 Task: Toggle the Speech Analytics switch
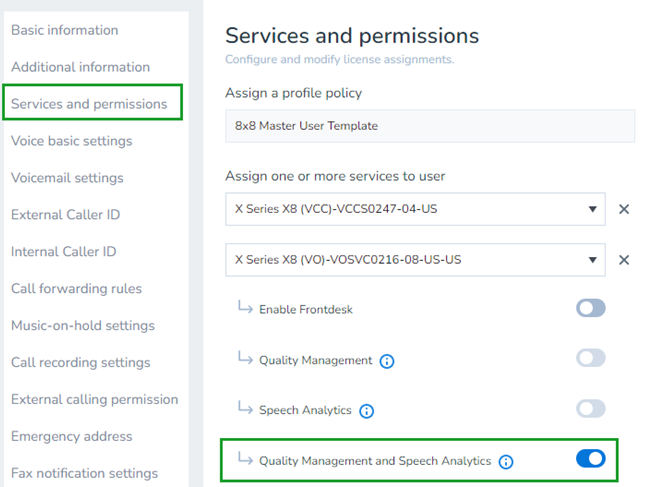click(x=591, y=409)
